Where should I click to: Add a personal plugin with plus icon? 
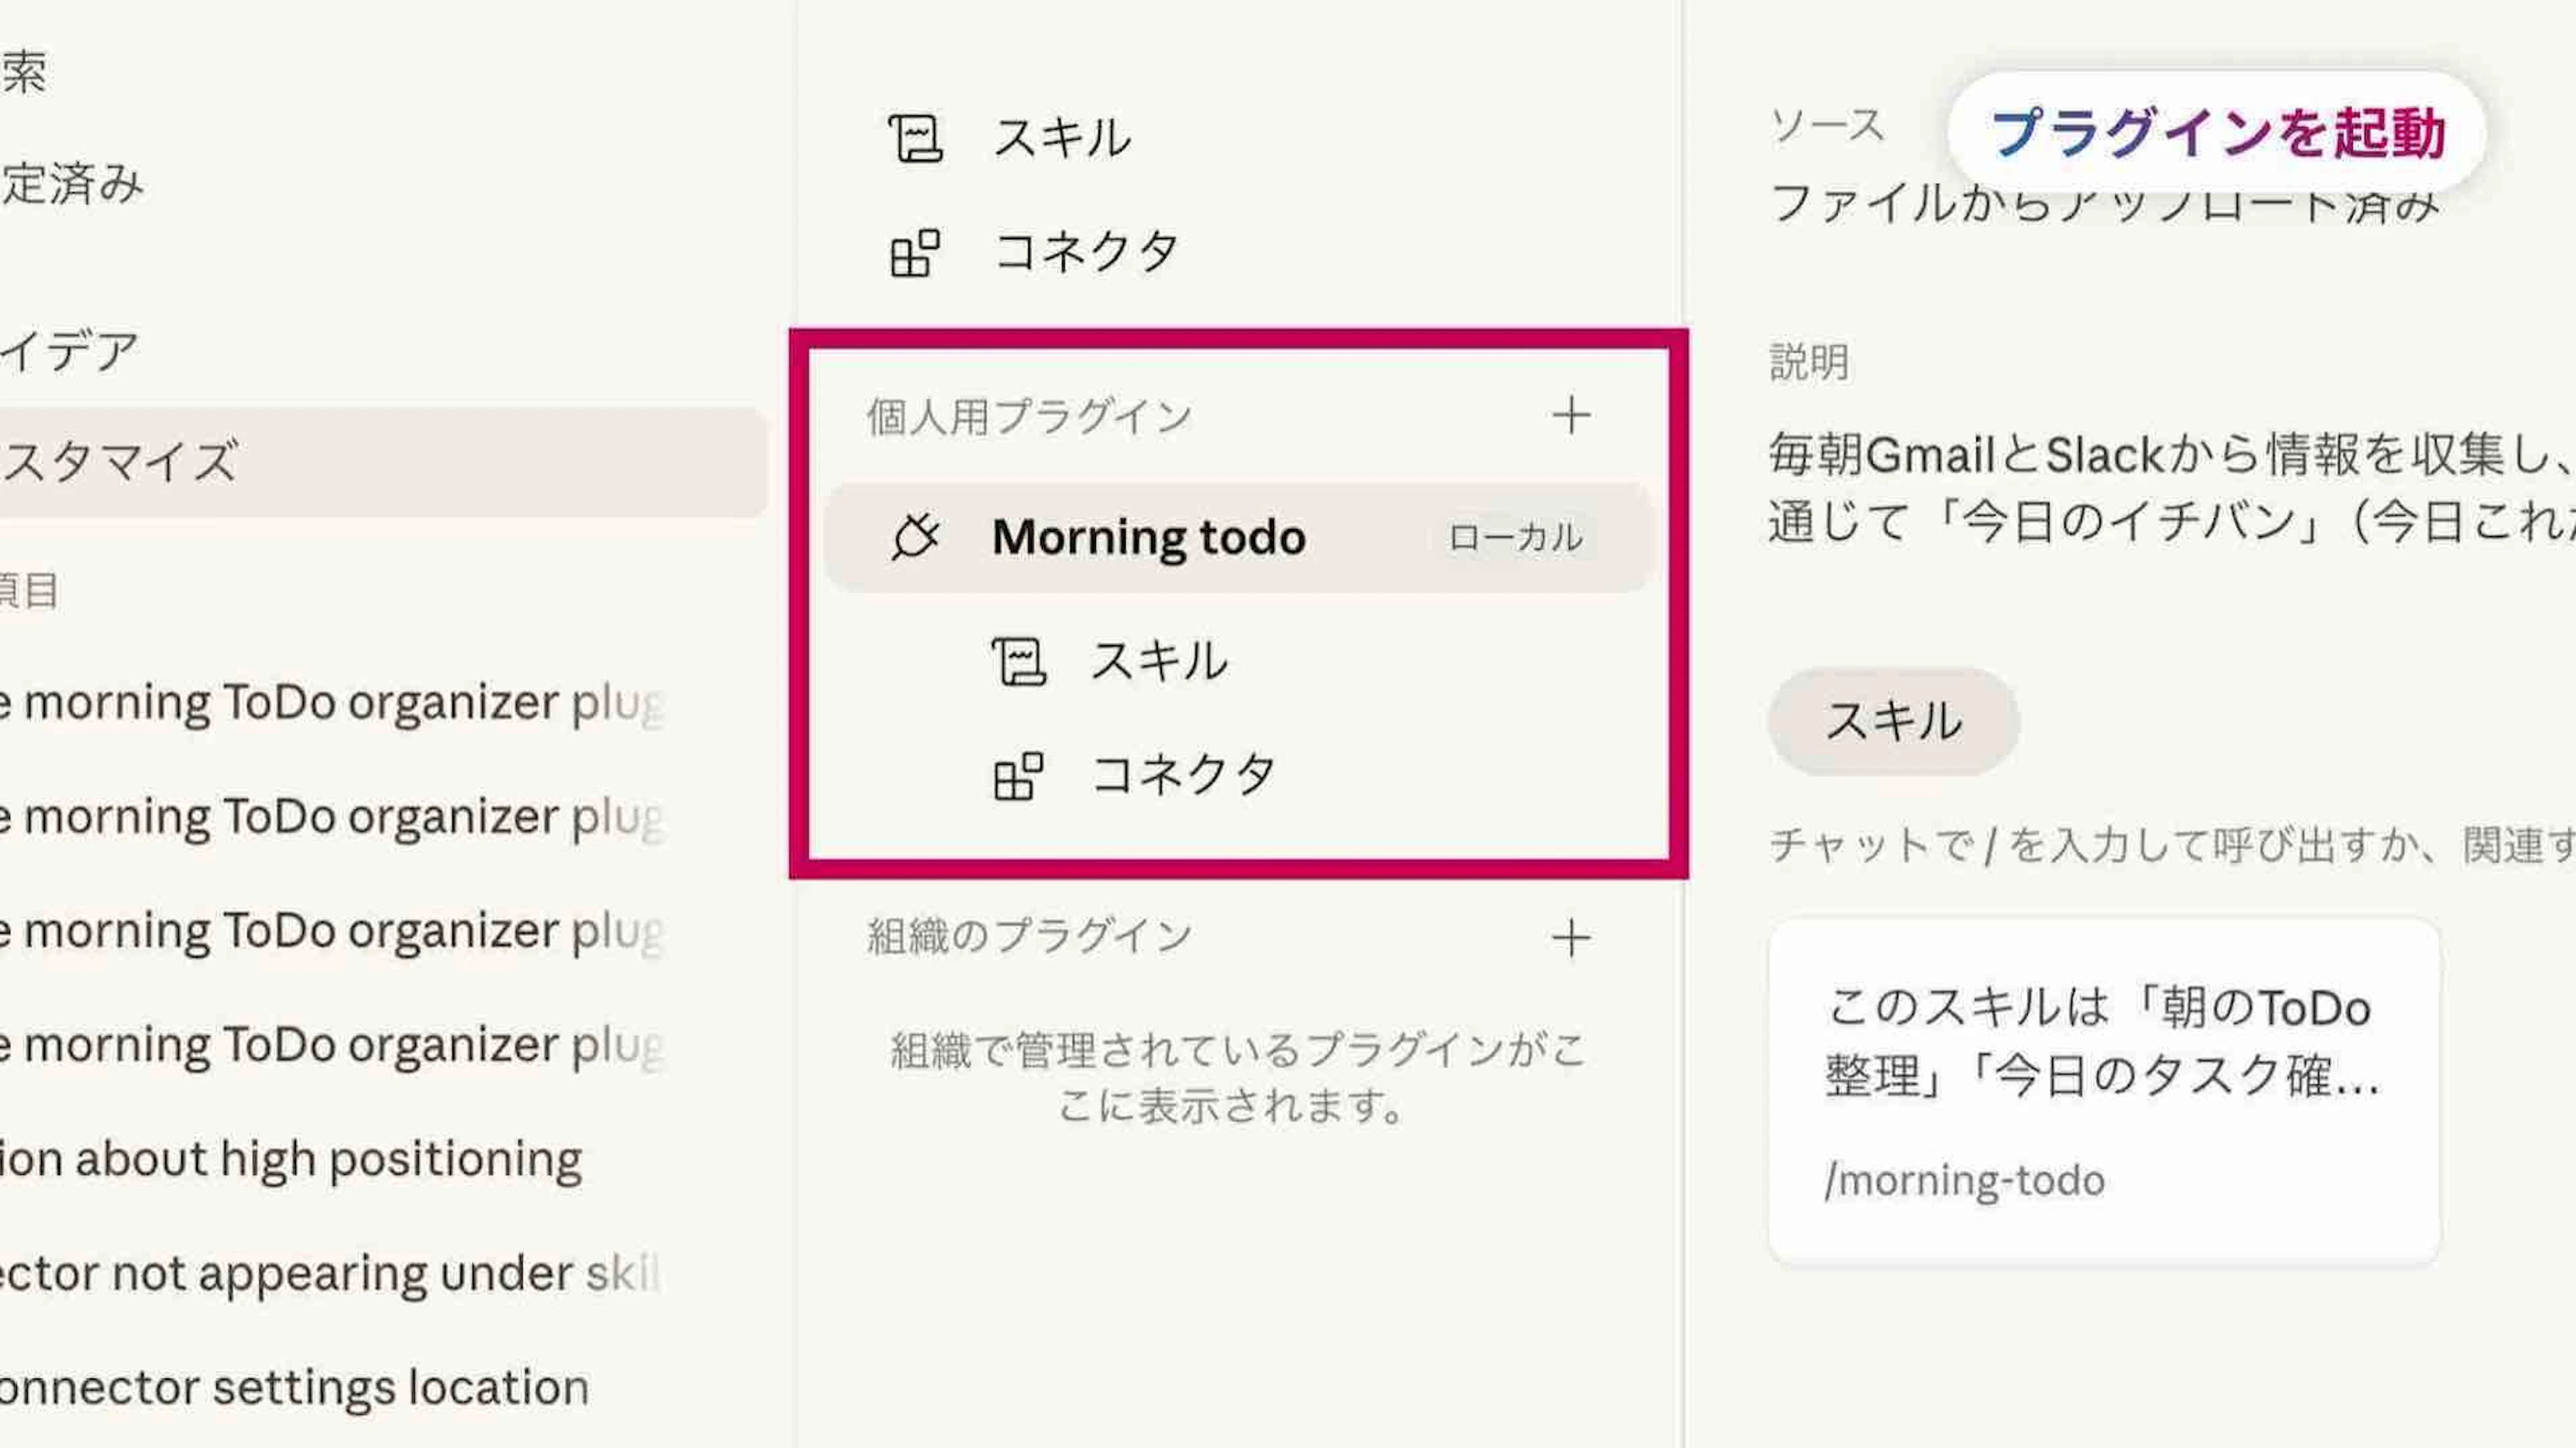pyautogui.click(x=1571, y=416)
